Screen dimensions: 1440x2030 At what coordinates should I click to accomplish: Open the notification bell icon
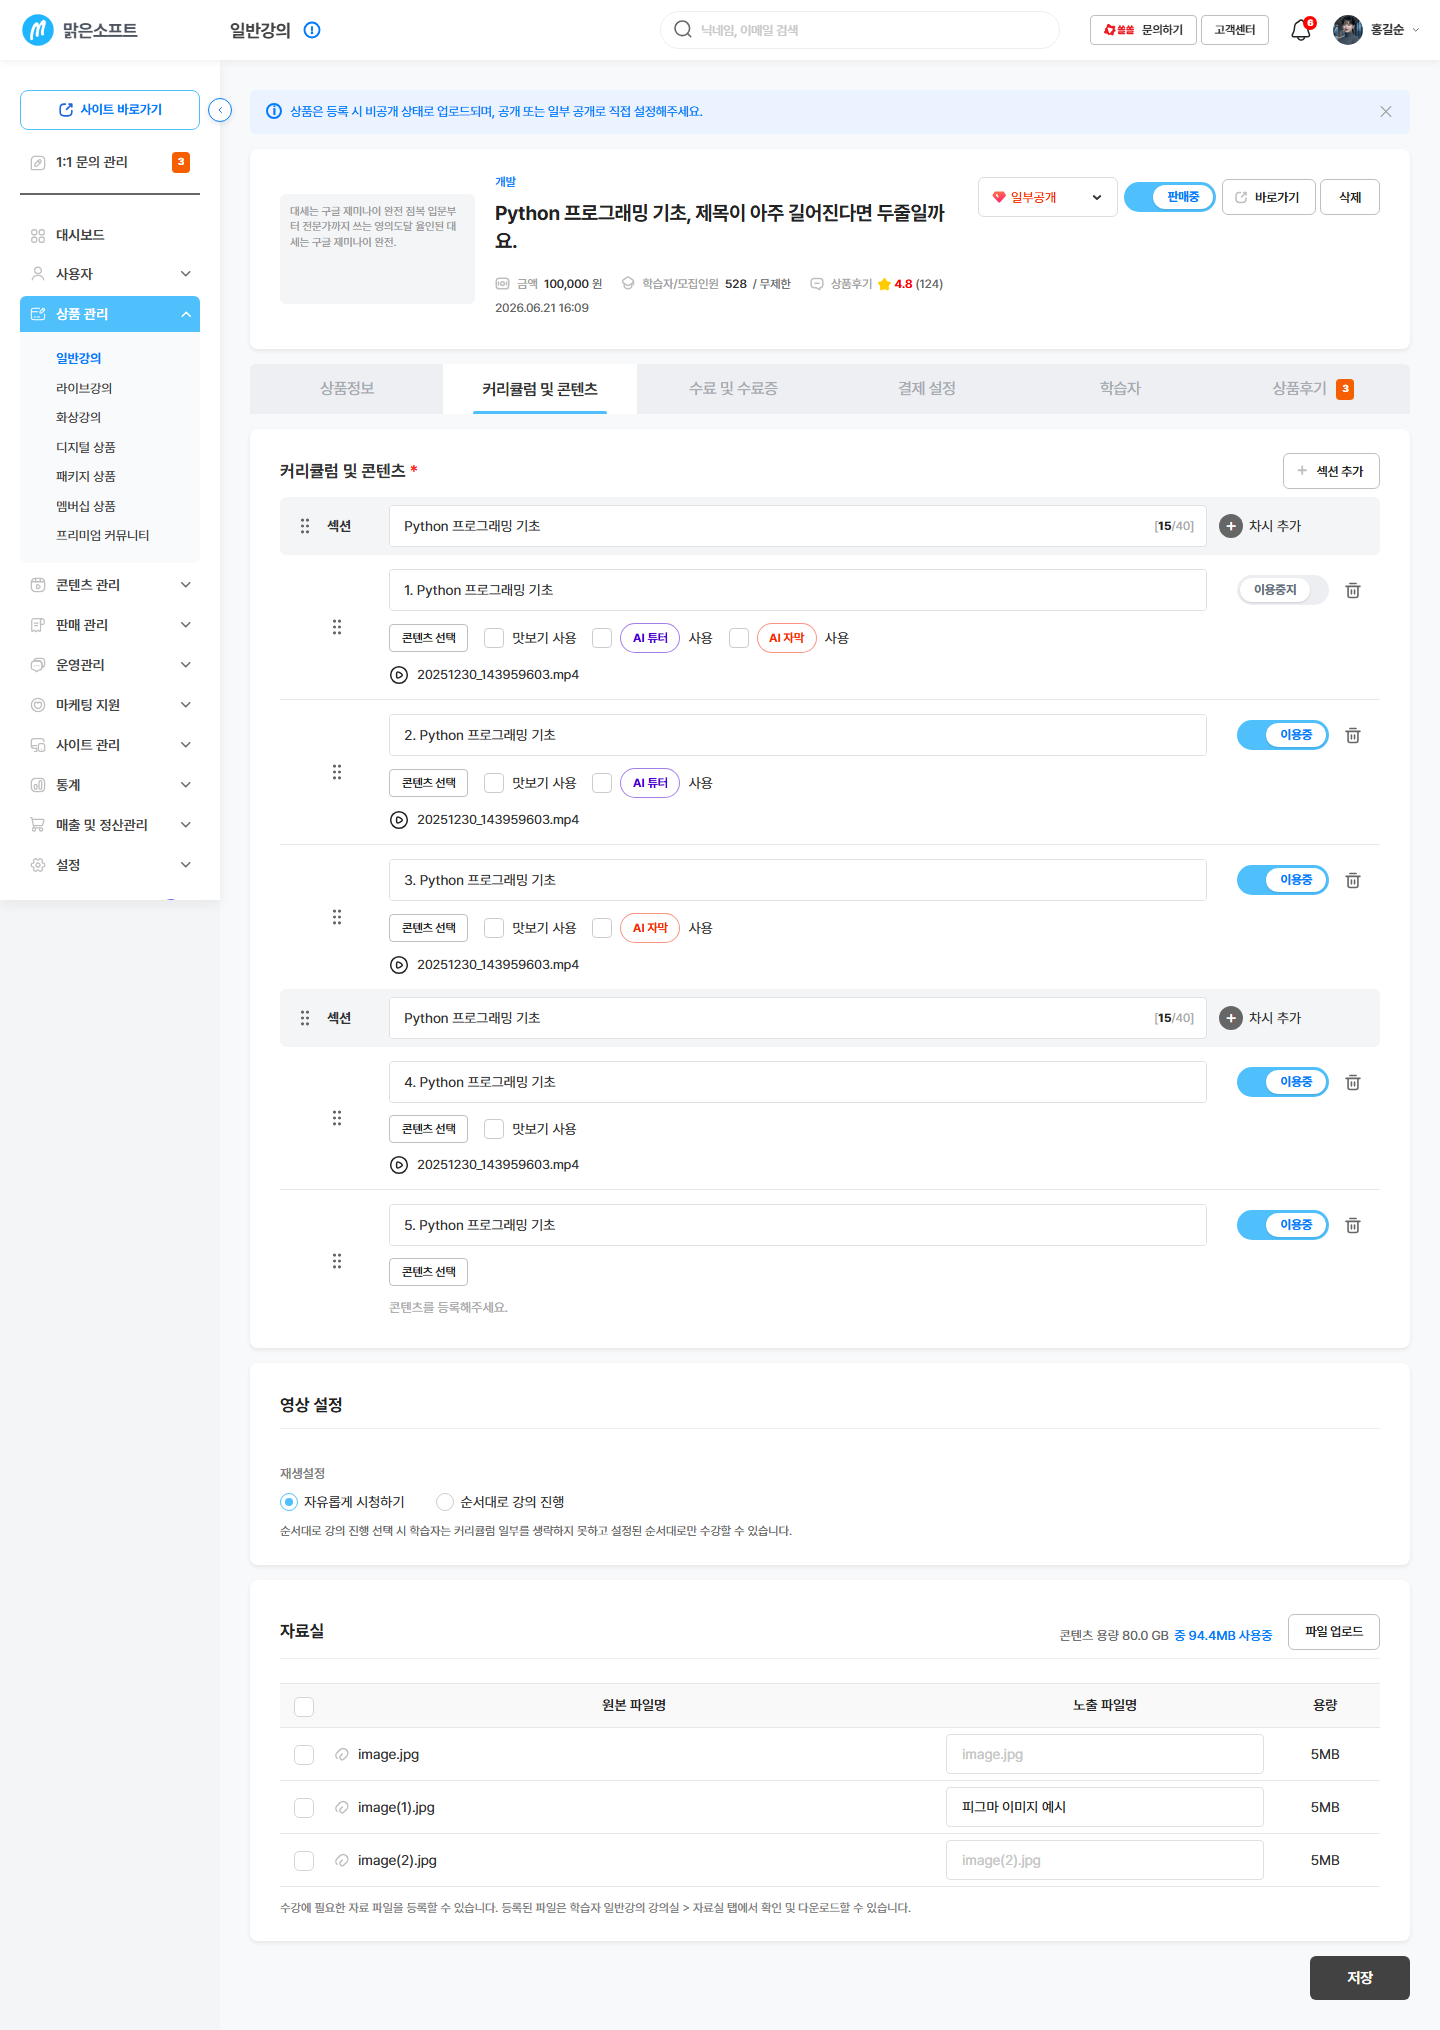[x=1300, y=30]
